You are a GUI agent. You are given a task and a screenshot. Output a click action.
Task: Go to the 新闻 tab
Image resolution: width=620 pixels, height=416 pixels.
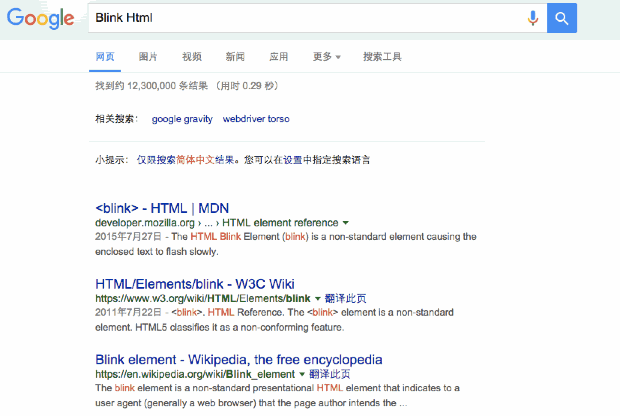coord(235,57)
